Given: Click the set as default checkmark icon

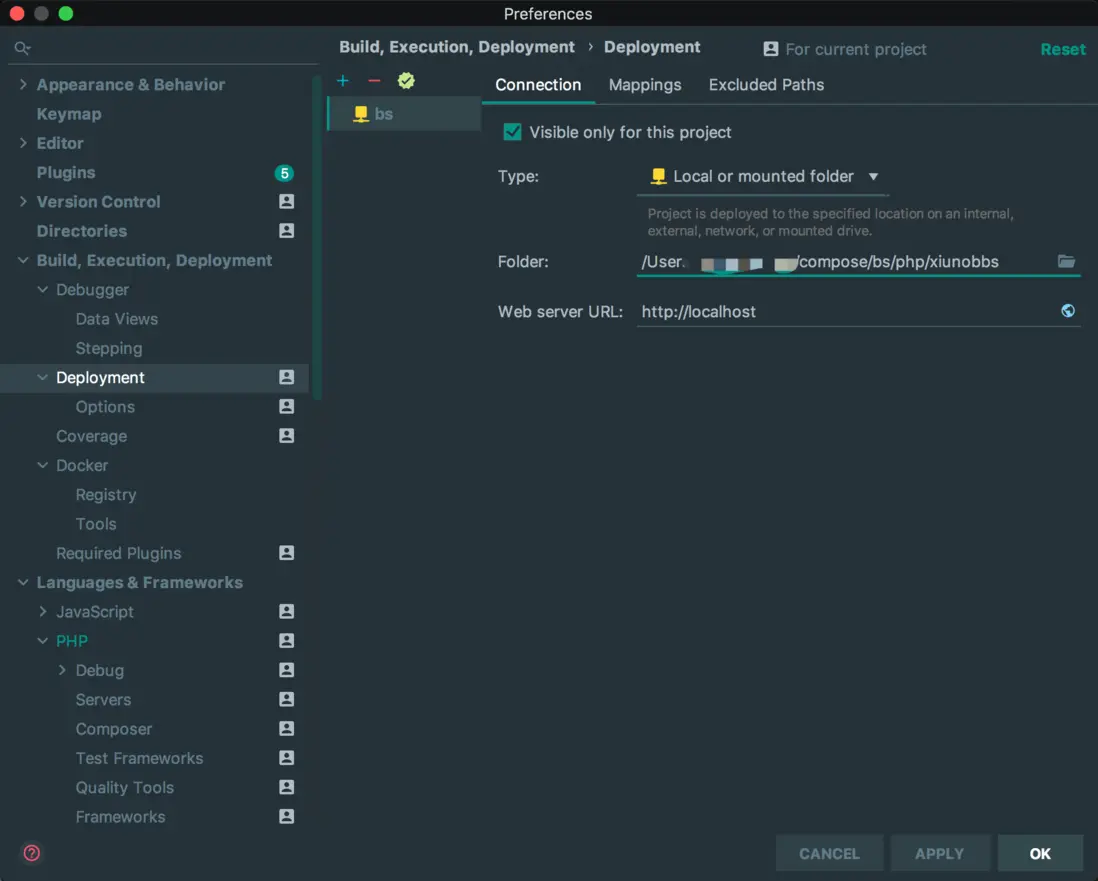Looking at the screenshot, I should tap(405, 81).
